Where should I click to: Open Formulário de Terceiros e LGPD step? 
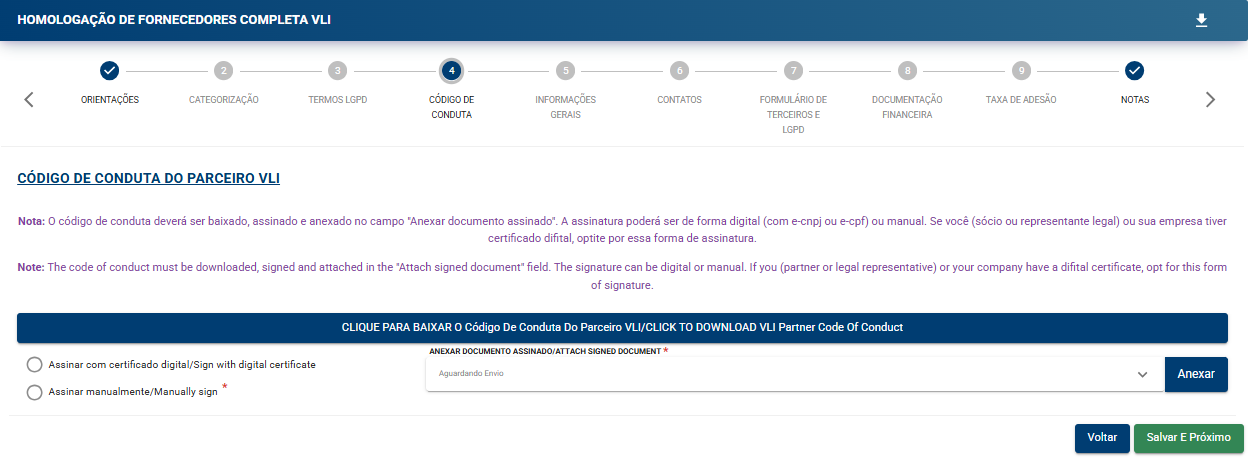coord(793,113)
